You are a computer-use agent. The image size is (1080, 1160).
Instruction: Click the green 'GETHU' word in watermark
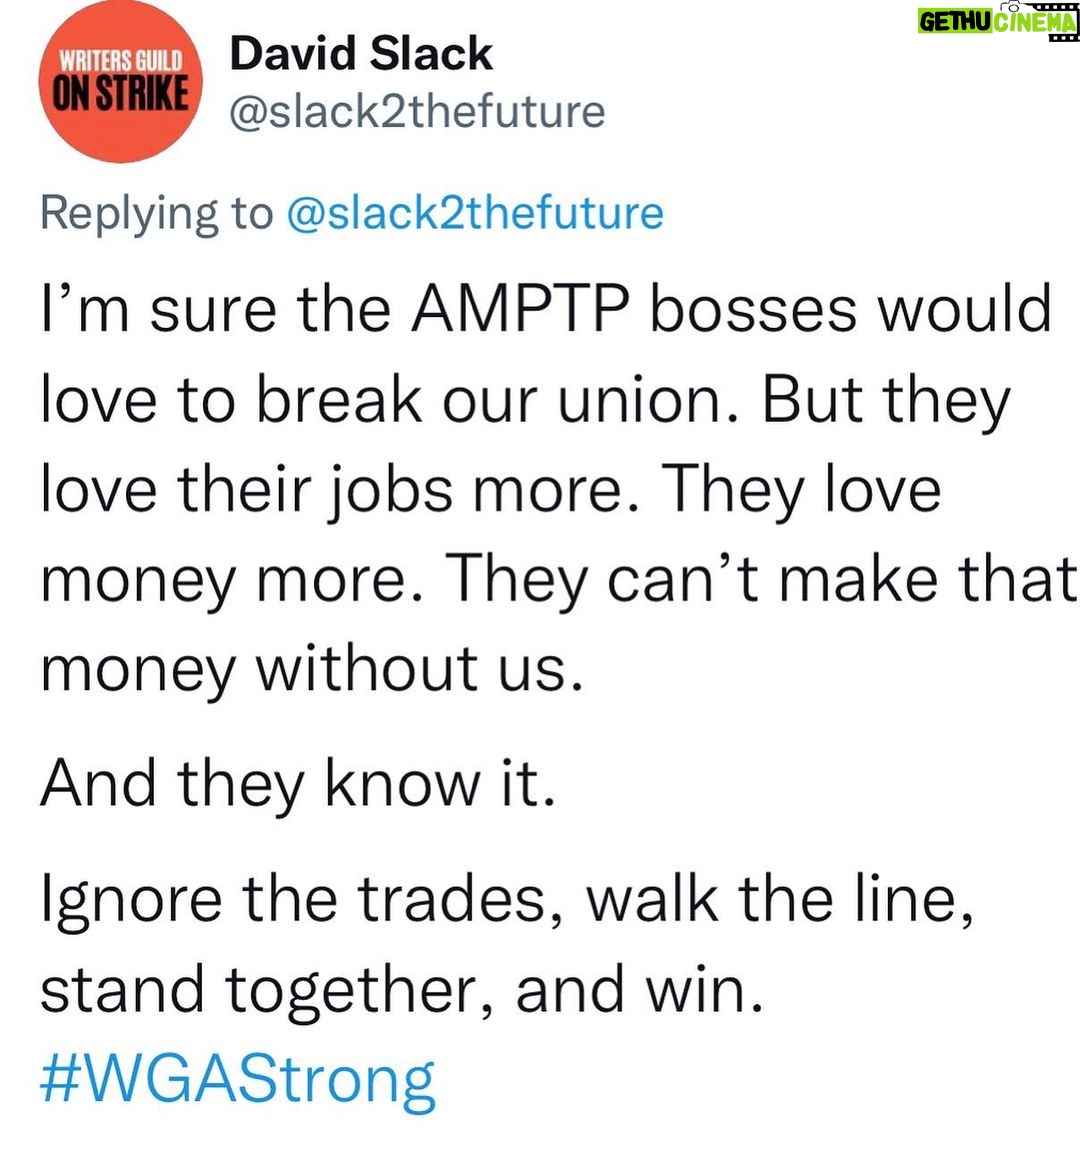click(x=954, y=23)
